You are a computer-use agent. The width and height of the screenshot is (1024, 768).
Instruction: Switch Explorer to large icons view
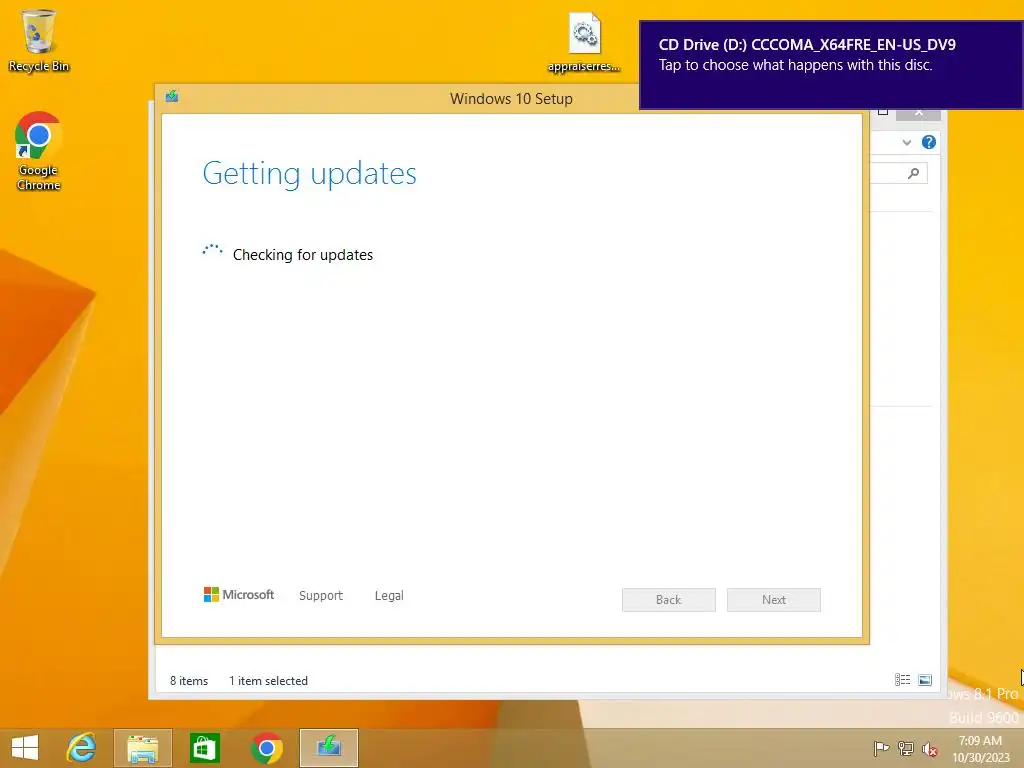pyautogui.click(x=925, y=680)
